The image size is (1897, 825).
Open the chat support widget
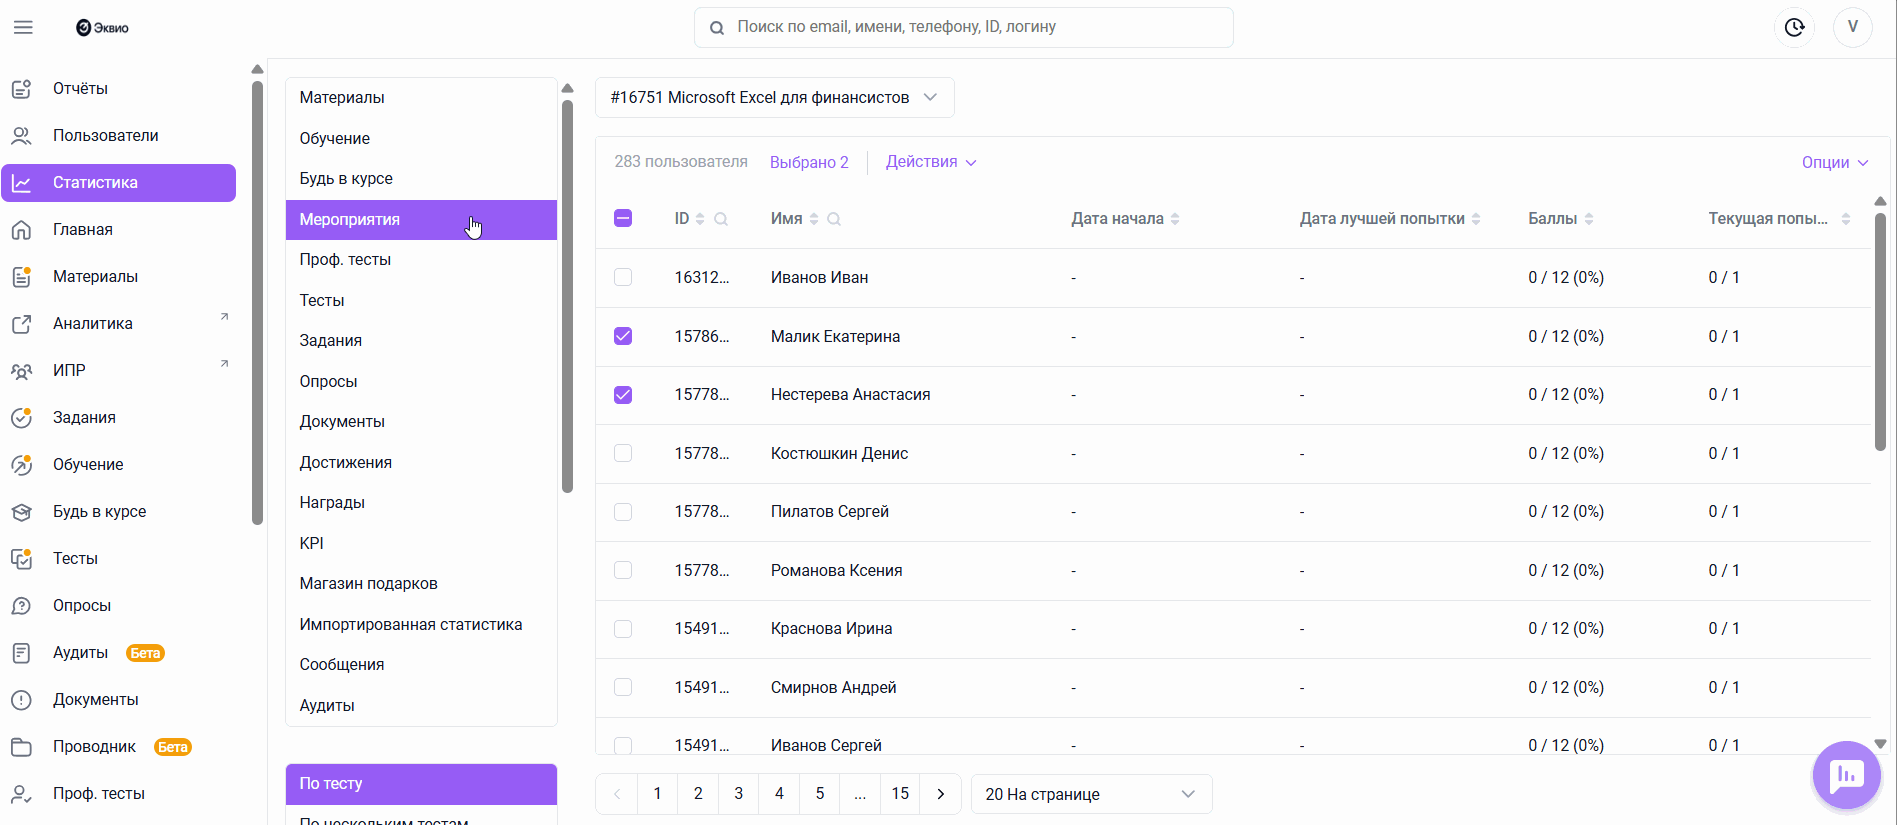1846,775
